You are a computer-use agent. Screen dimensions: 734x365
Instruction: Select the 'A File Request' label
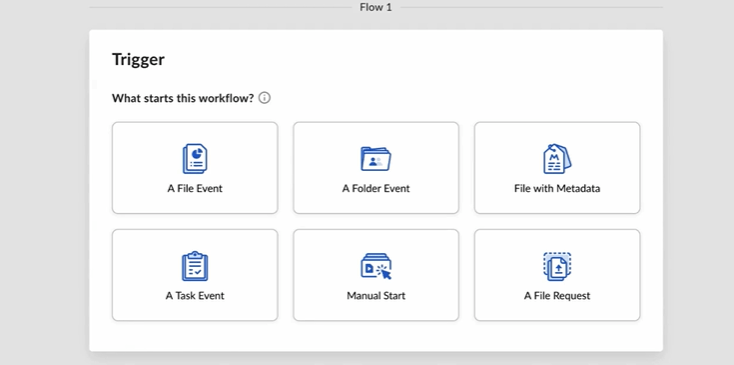(557, 296)
